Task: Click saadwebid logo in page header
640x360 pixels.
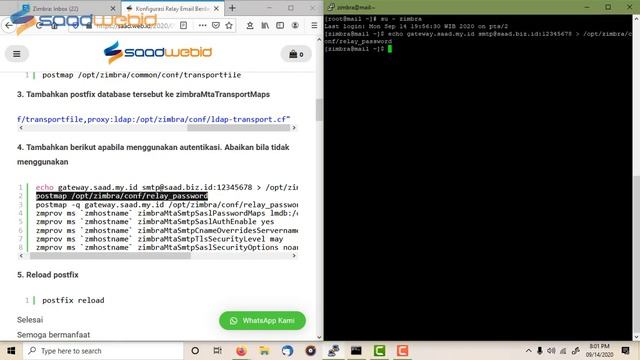Action: tap(158, 52)
